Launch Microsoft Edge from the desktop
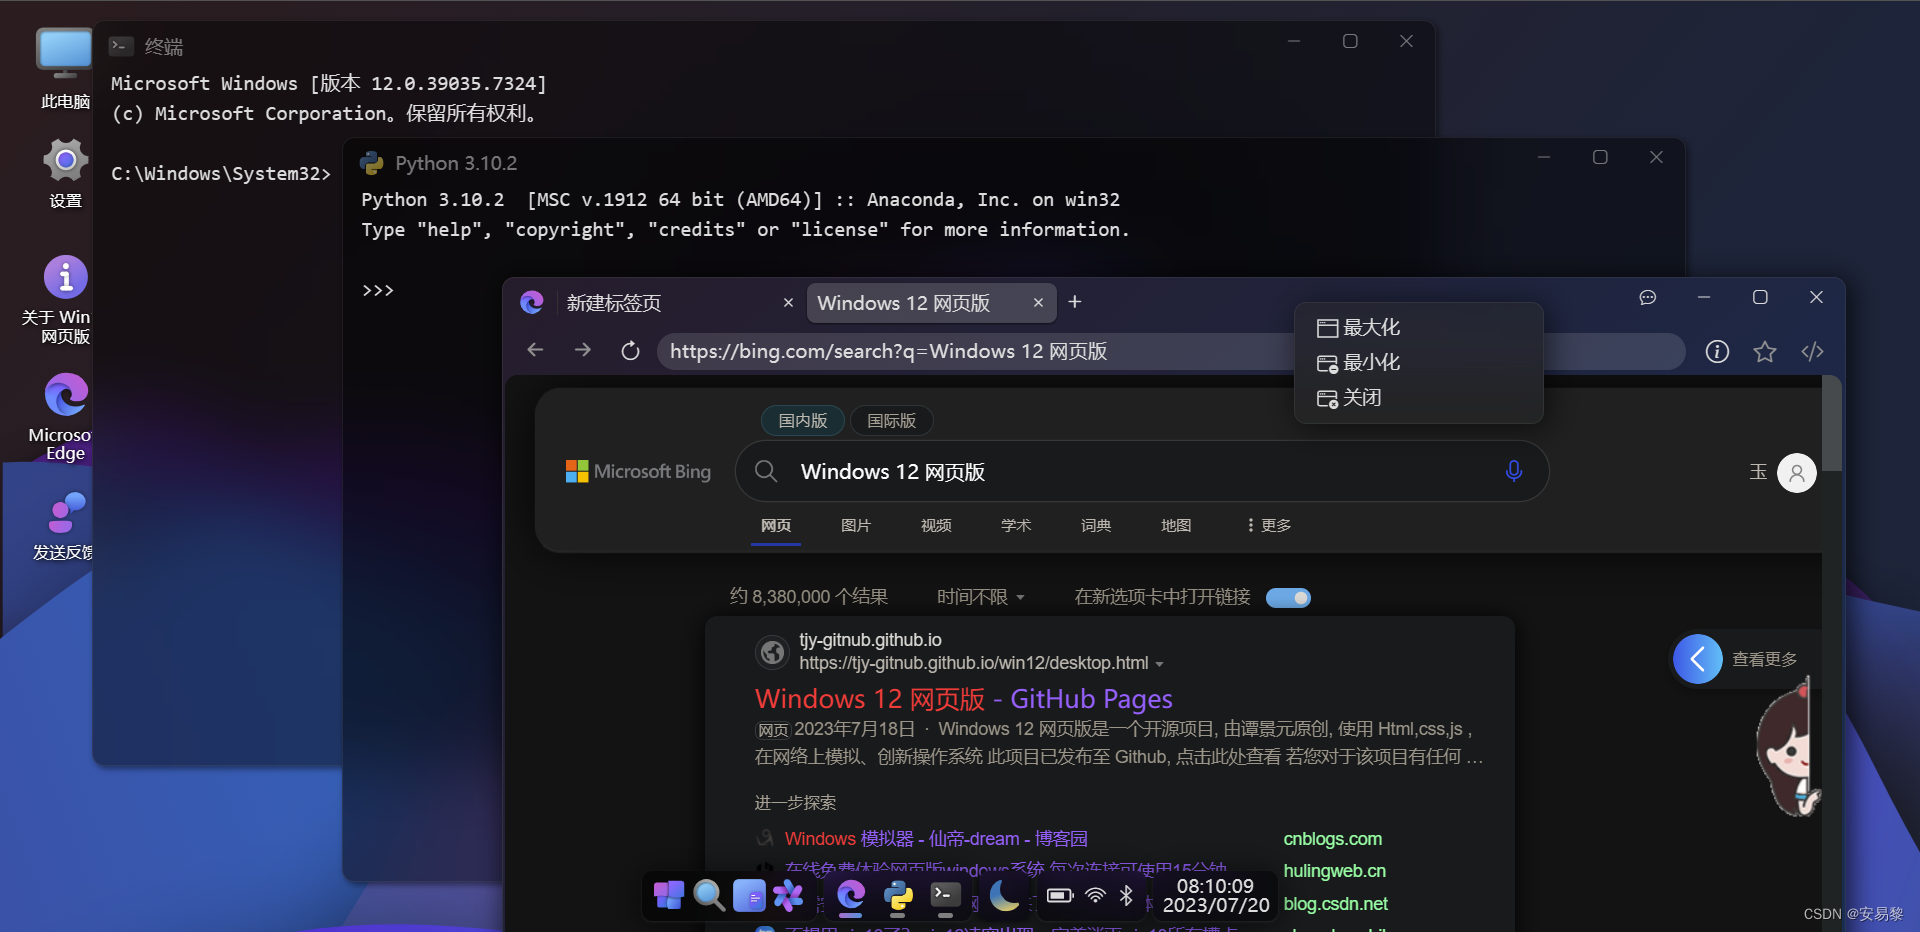The height and width of the screenshot is (932, 1920). coord(65,416)
